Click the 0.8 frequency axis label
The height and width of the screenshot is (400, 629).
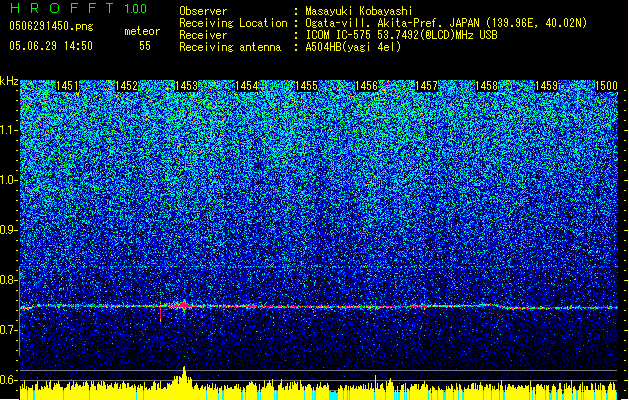click(x=9, y=280)
